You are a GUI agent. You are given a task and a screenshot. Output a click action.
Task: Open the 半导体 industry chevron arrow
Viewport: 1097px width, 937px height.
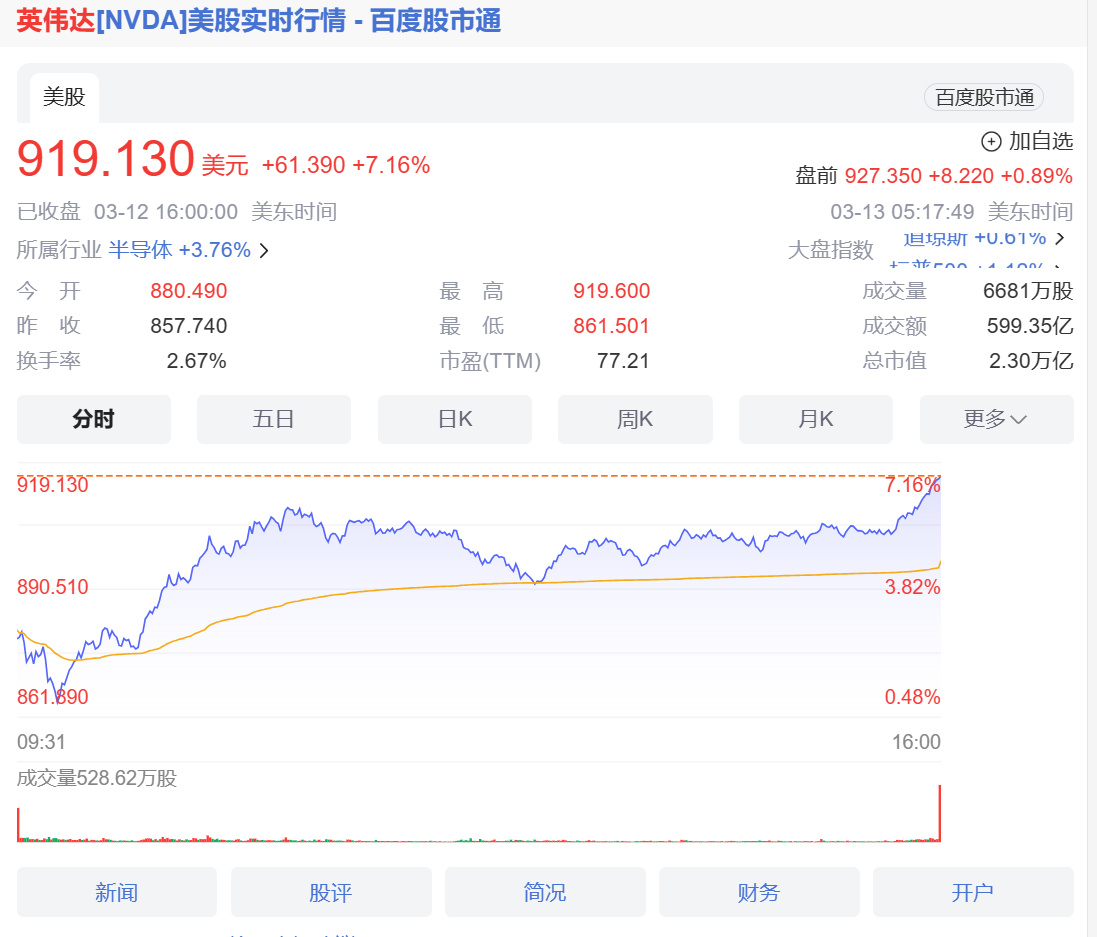(x=264, y=251)
